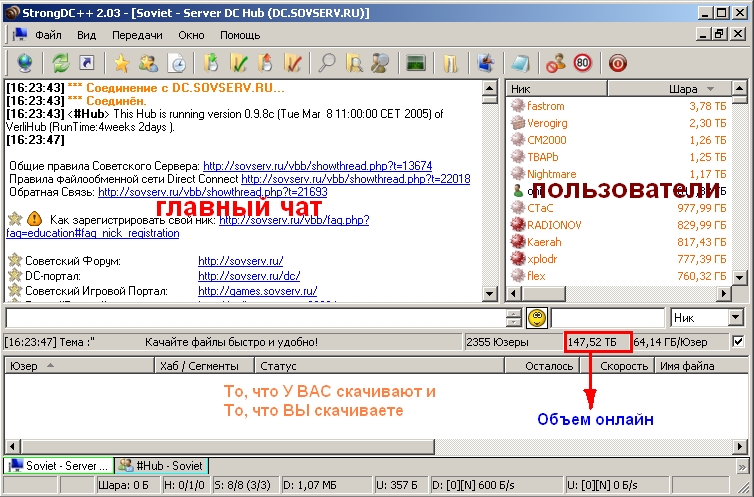Image resolution: width=754 pixels, height=497 pixels.
Task: Open Recent Hubs clock icon
Action: 177,63
